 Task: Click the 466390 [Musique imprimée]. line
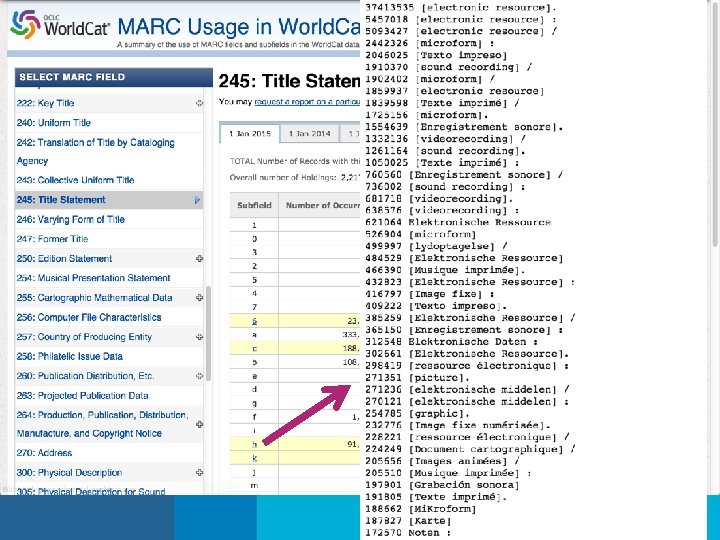point(445,270)
